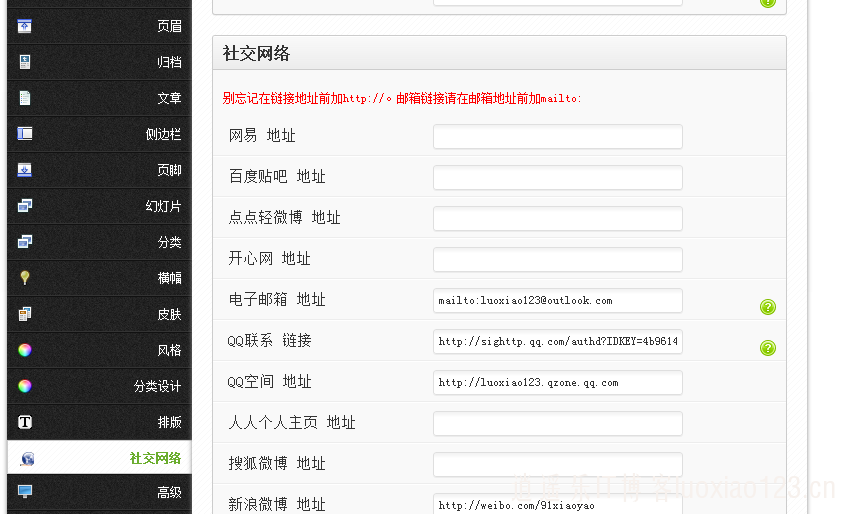Select the QQ空间 地址 input field
The image size is (846, 514).
pyautogui.click(x=557, y=383)
